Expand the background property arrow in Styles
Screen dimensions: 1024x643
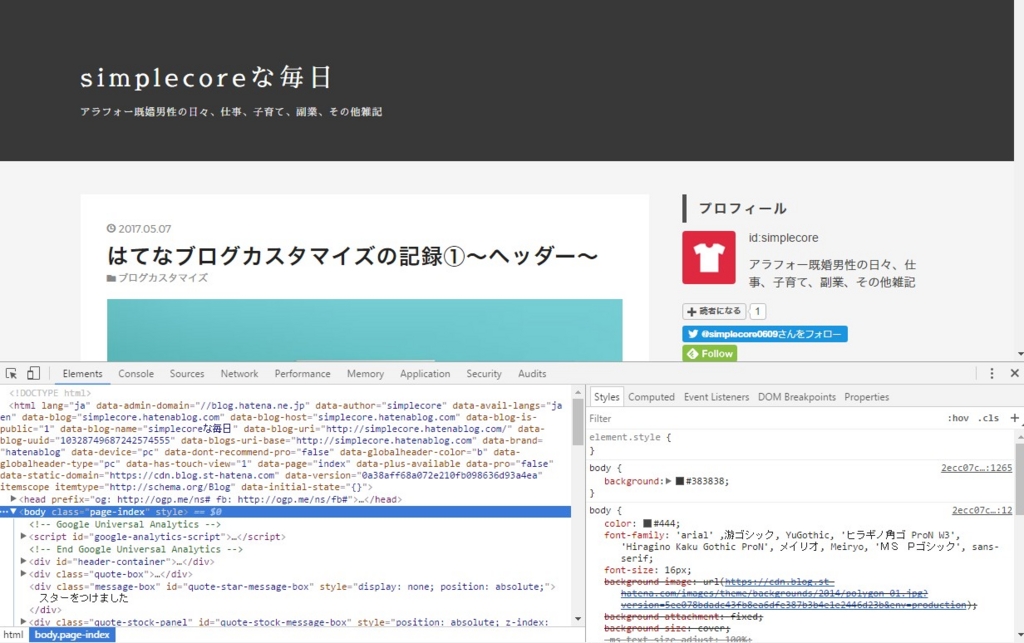669,481
